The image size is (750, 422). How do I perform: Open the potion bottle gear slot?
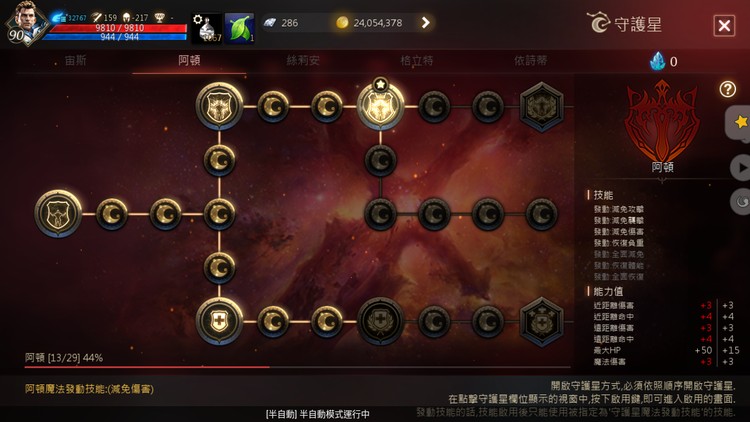207,28
